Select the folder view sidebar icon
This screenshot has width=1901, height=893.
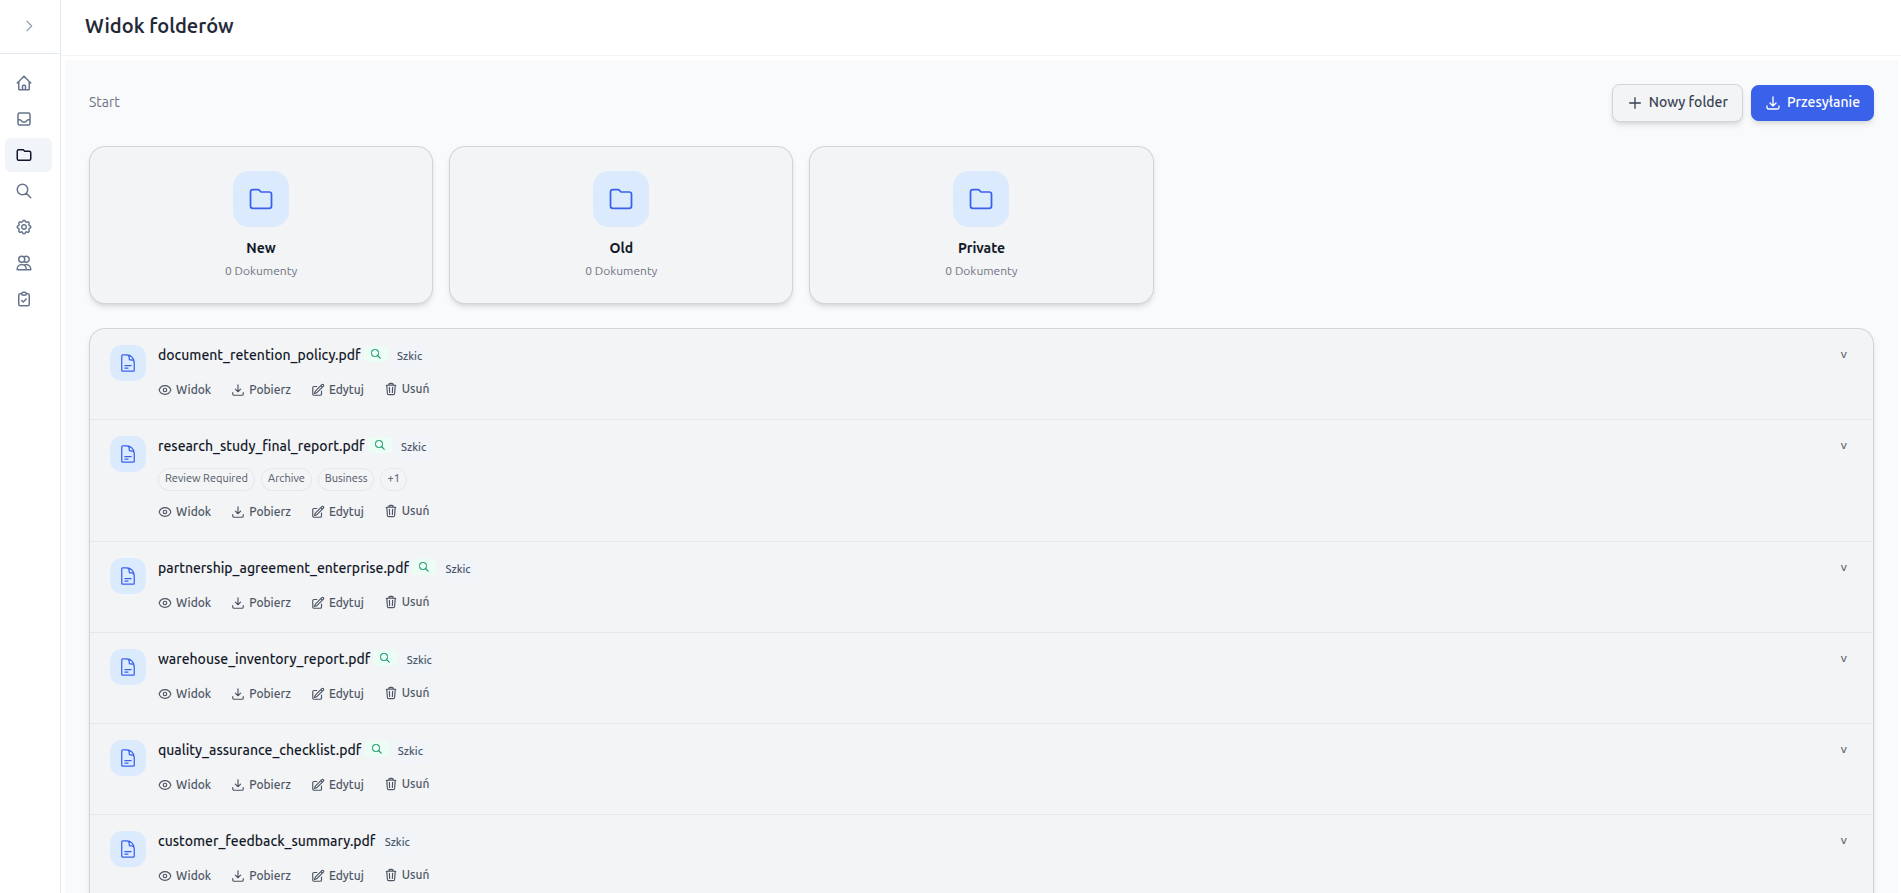coord(24,155)
